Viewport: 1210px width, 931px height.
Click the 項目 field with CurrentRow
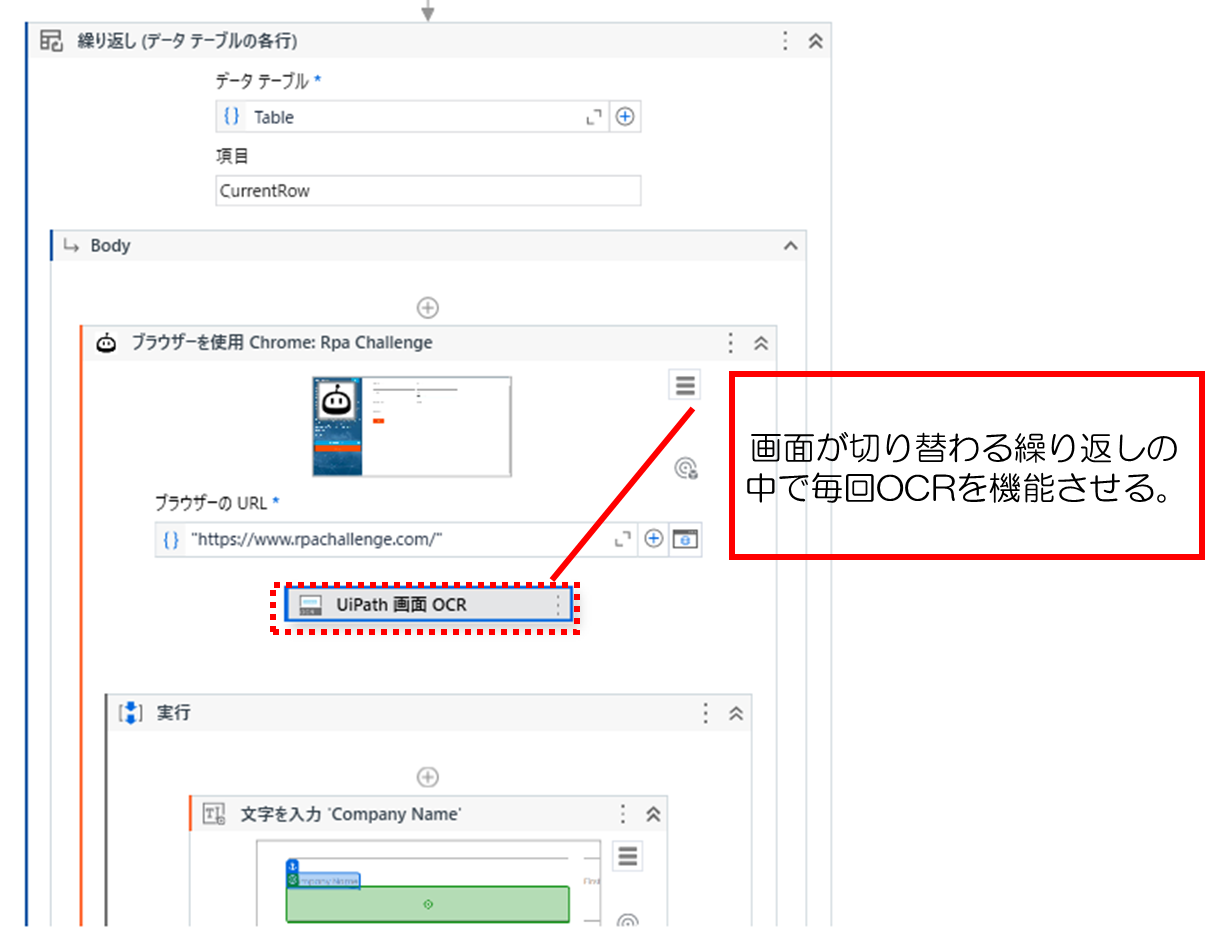[x=428, y=190]
